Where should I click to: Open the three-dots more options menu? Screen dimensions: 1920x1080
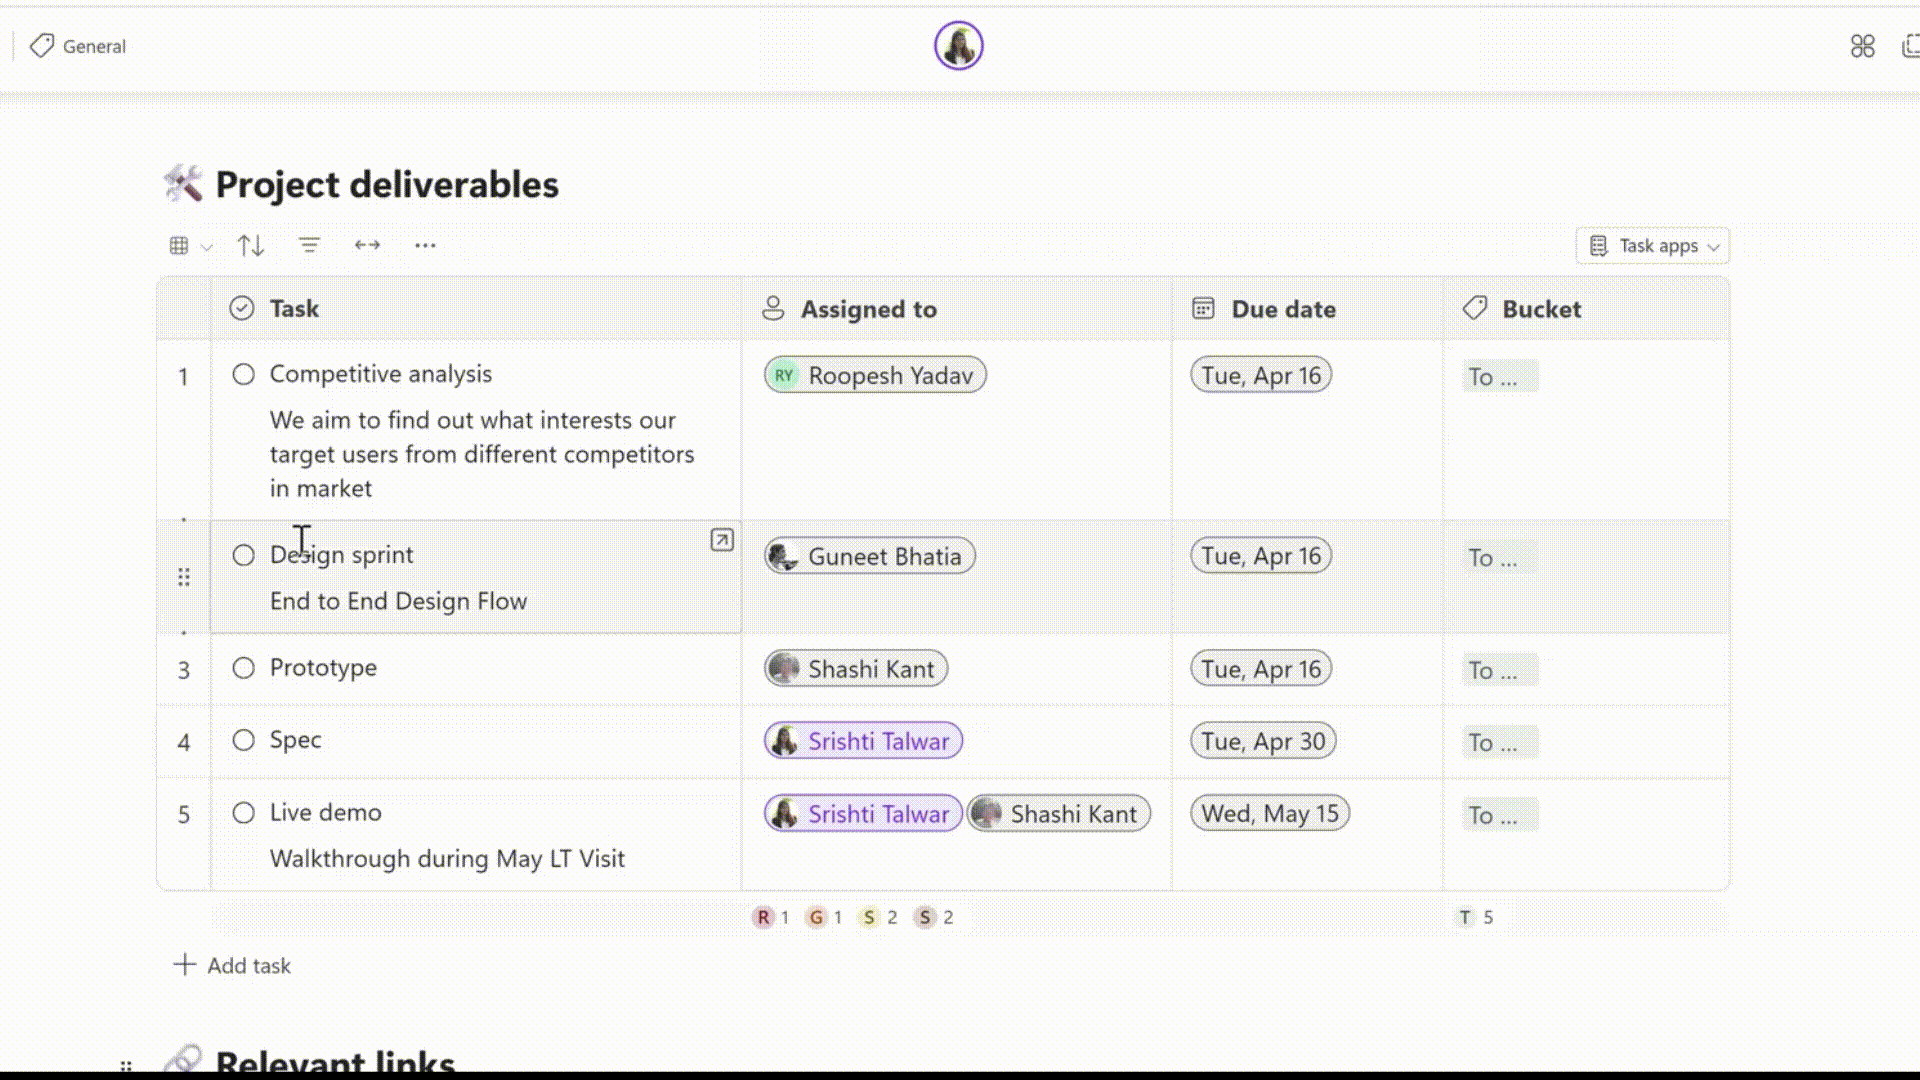point(425,245)
